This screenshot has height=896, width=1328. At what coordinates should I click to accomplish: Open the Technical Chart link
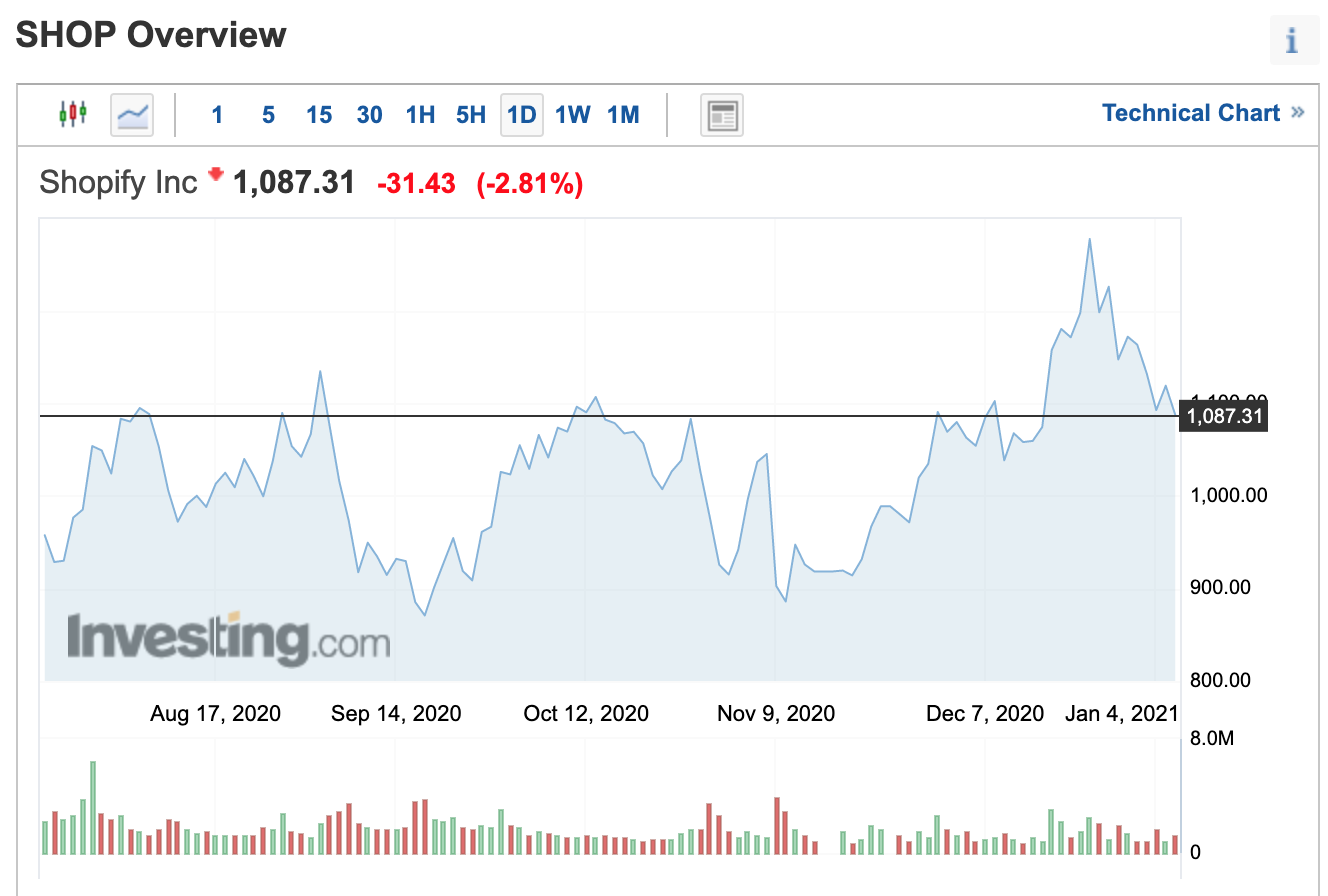pyautogui.click(x=1203, y=113)
